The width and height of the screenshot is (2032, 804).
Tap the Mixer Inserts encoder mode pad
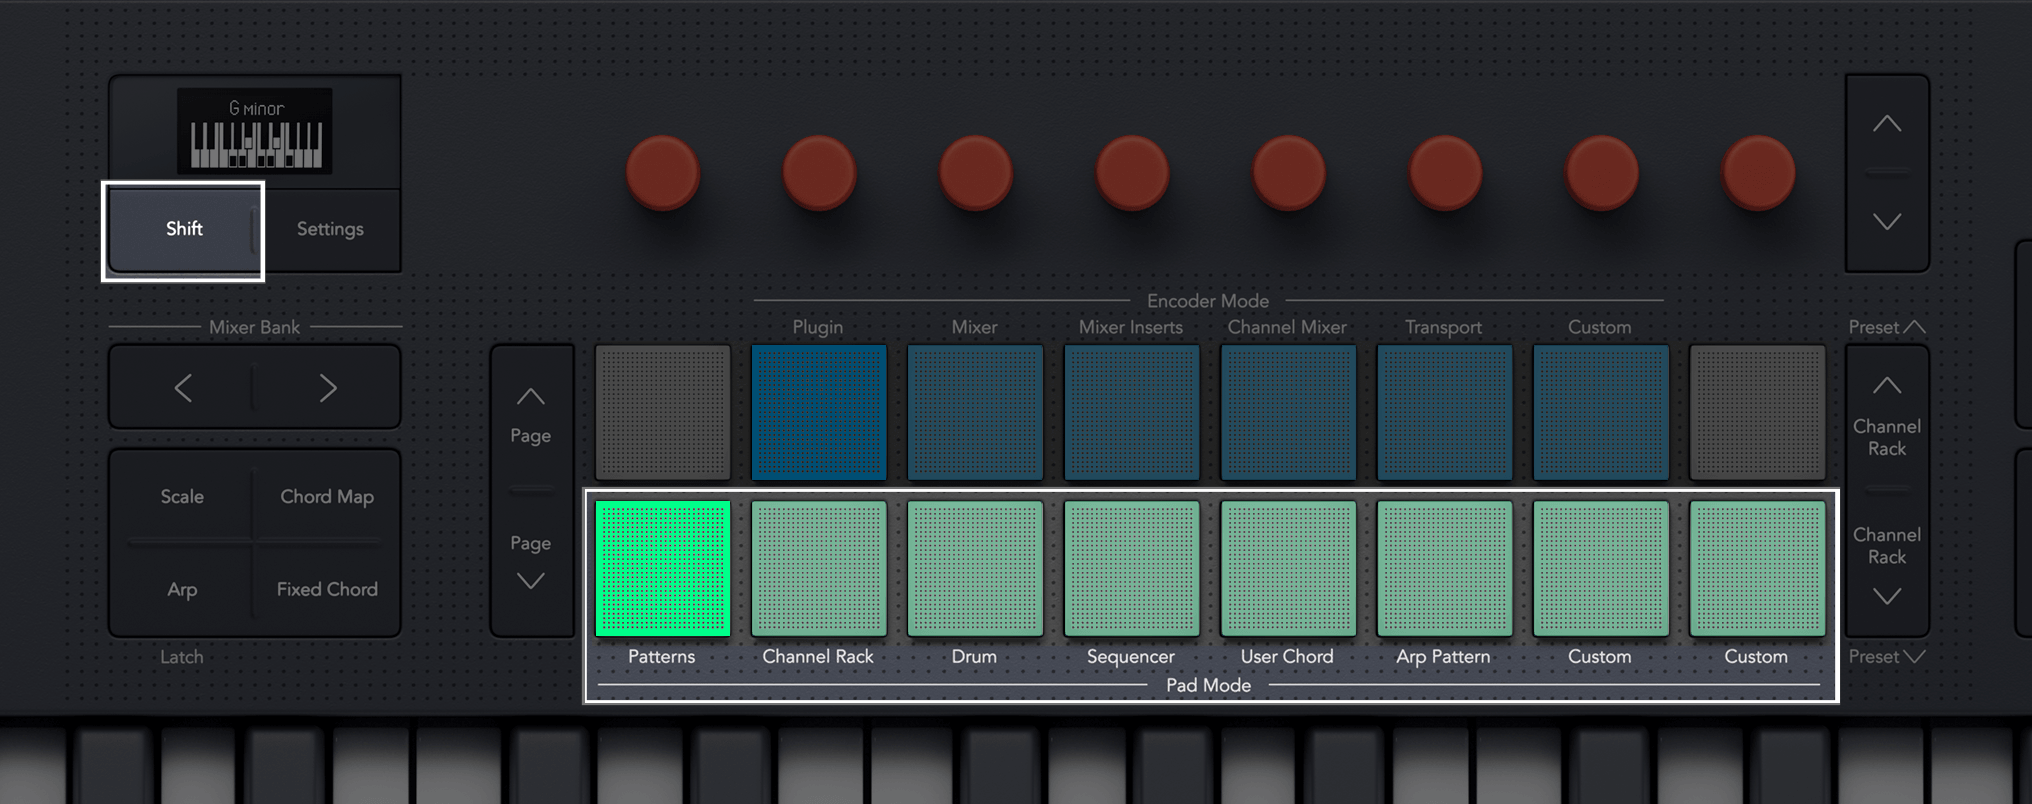click(x=1131, y=412)
